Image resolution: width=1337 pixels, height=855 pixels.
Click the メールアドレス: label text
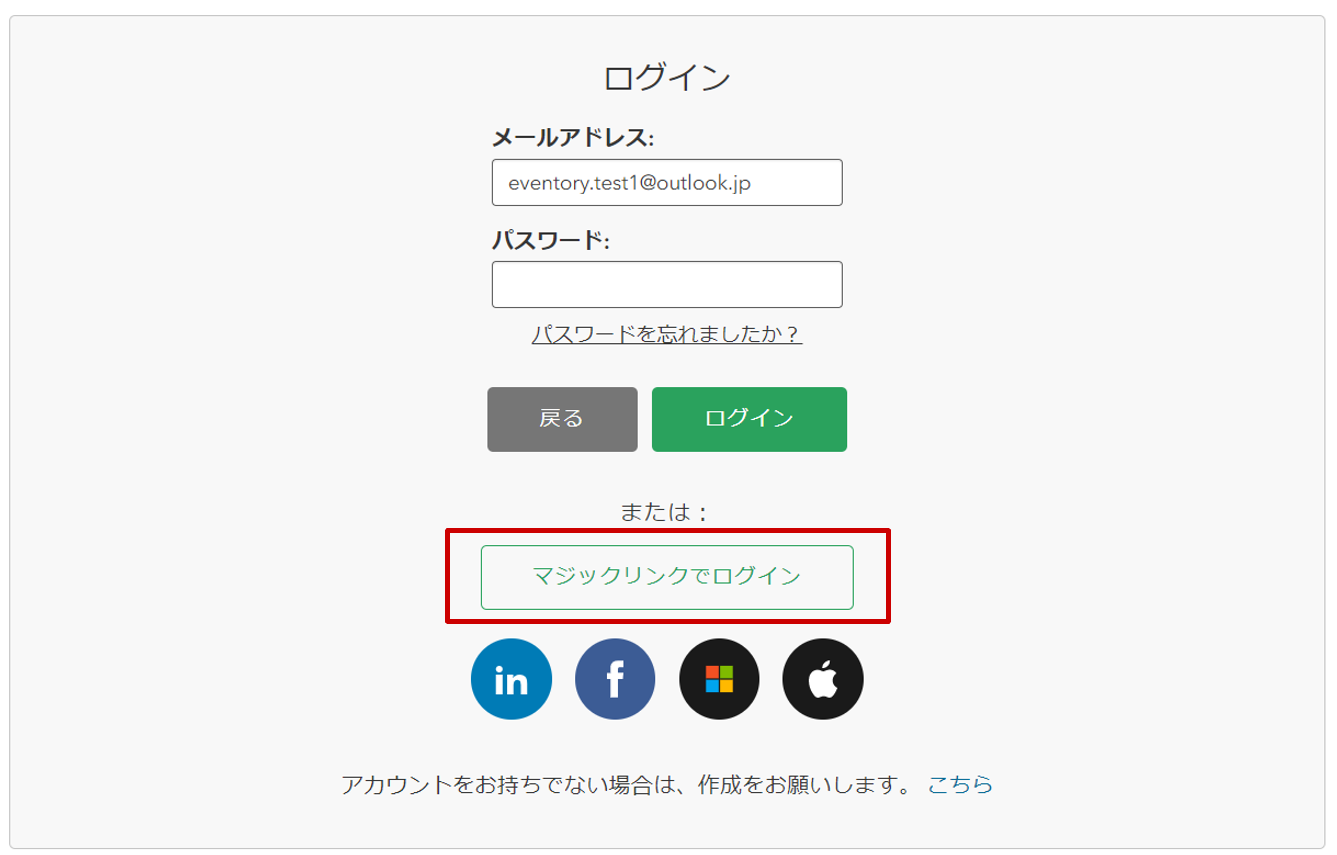coord(573,137)
